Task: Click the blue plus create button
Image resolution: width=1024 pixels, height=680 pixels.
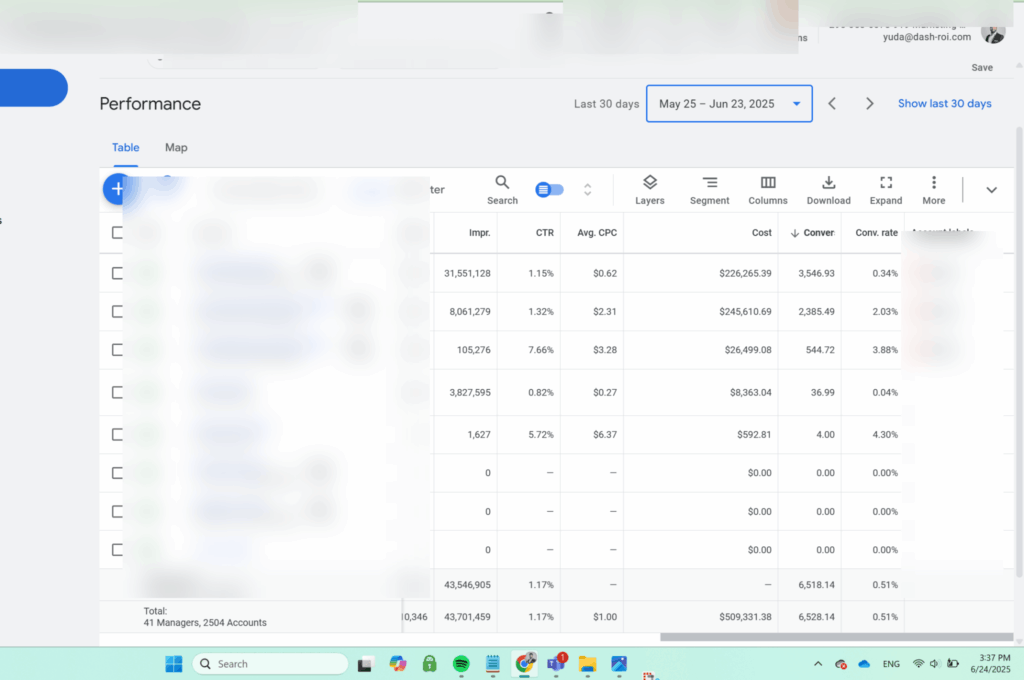Action: (x=117, y=188)
